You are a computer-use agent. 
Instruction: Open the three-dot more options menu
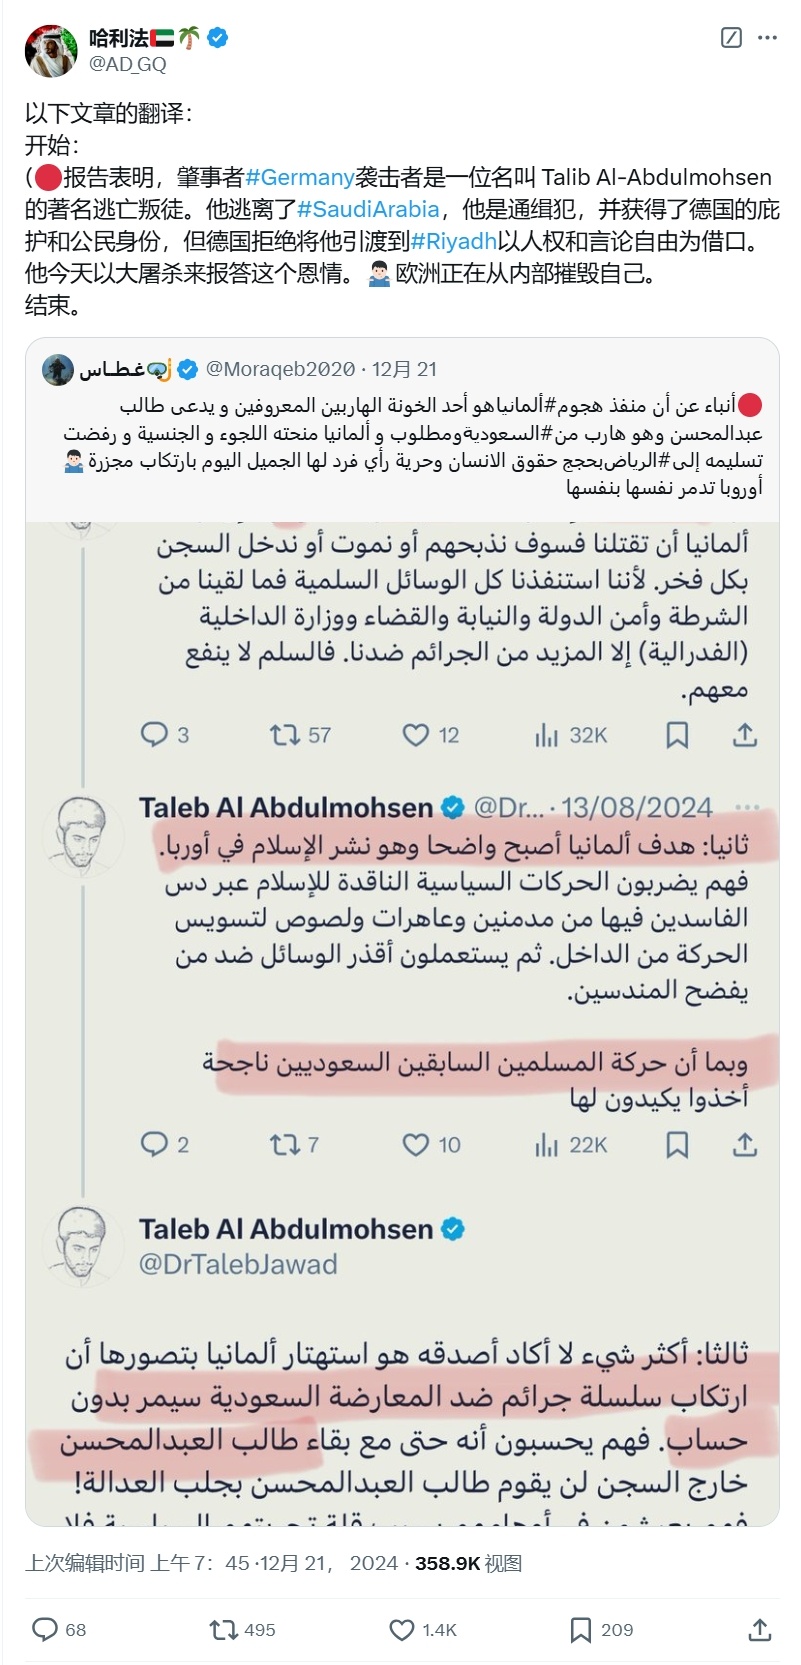click(x=767, y=38)
